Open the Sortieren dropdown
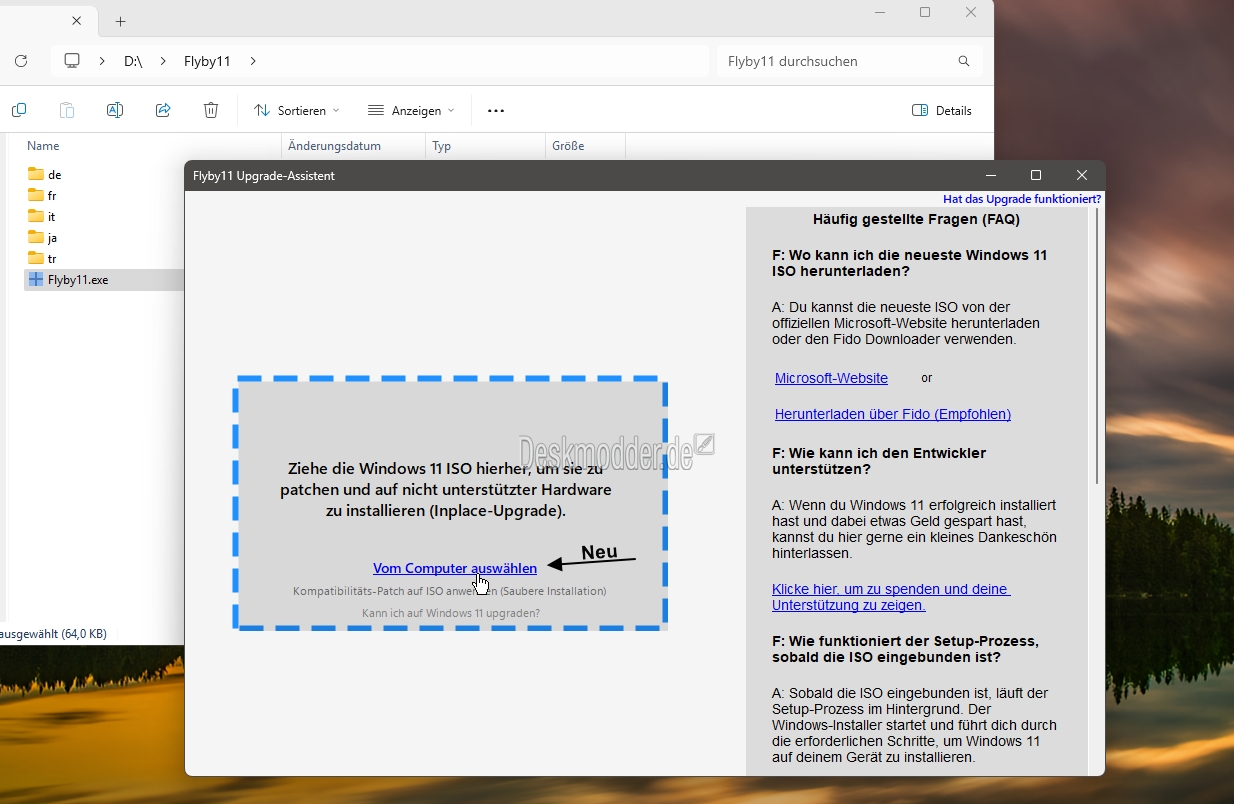 [297, 110]
